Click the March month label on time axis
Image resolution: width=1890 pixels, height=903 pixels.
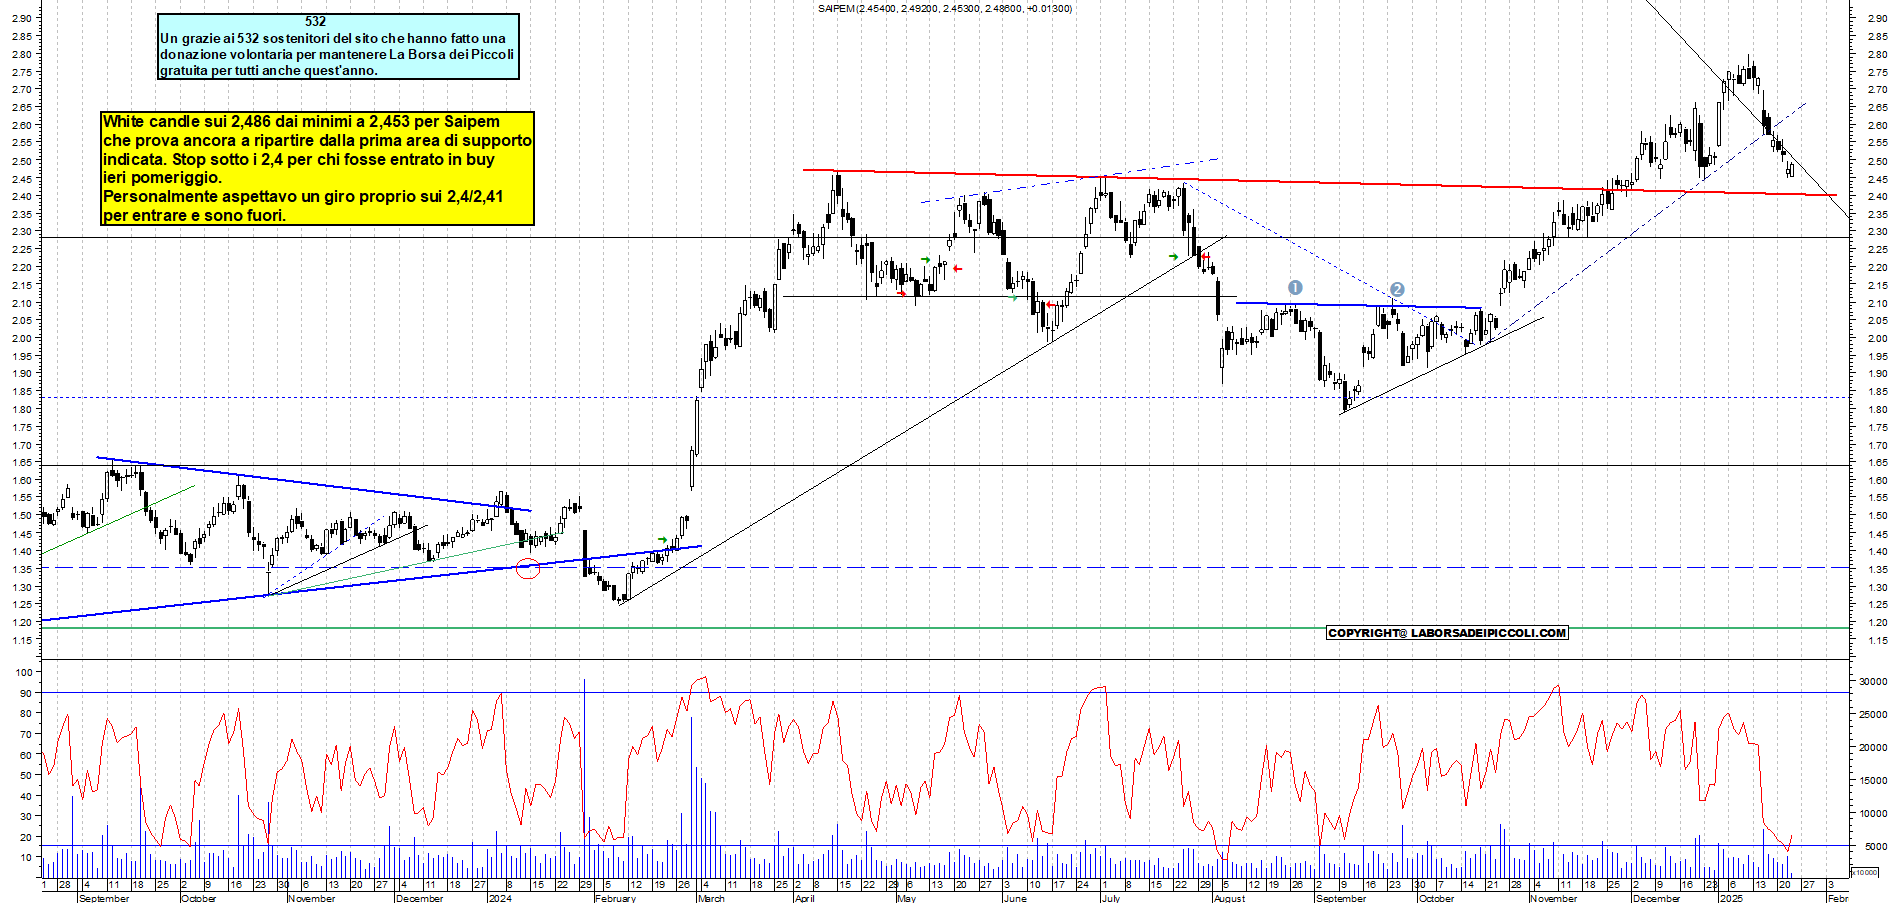(711, 898)
